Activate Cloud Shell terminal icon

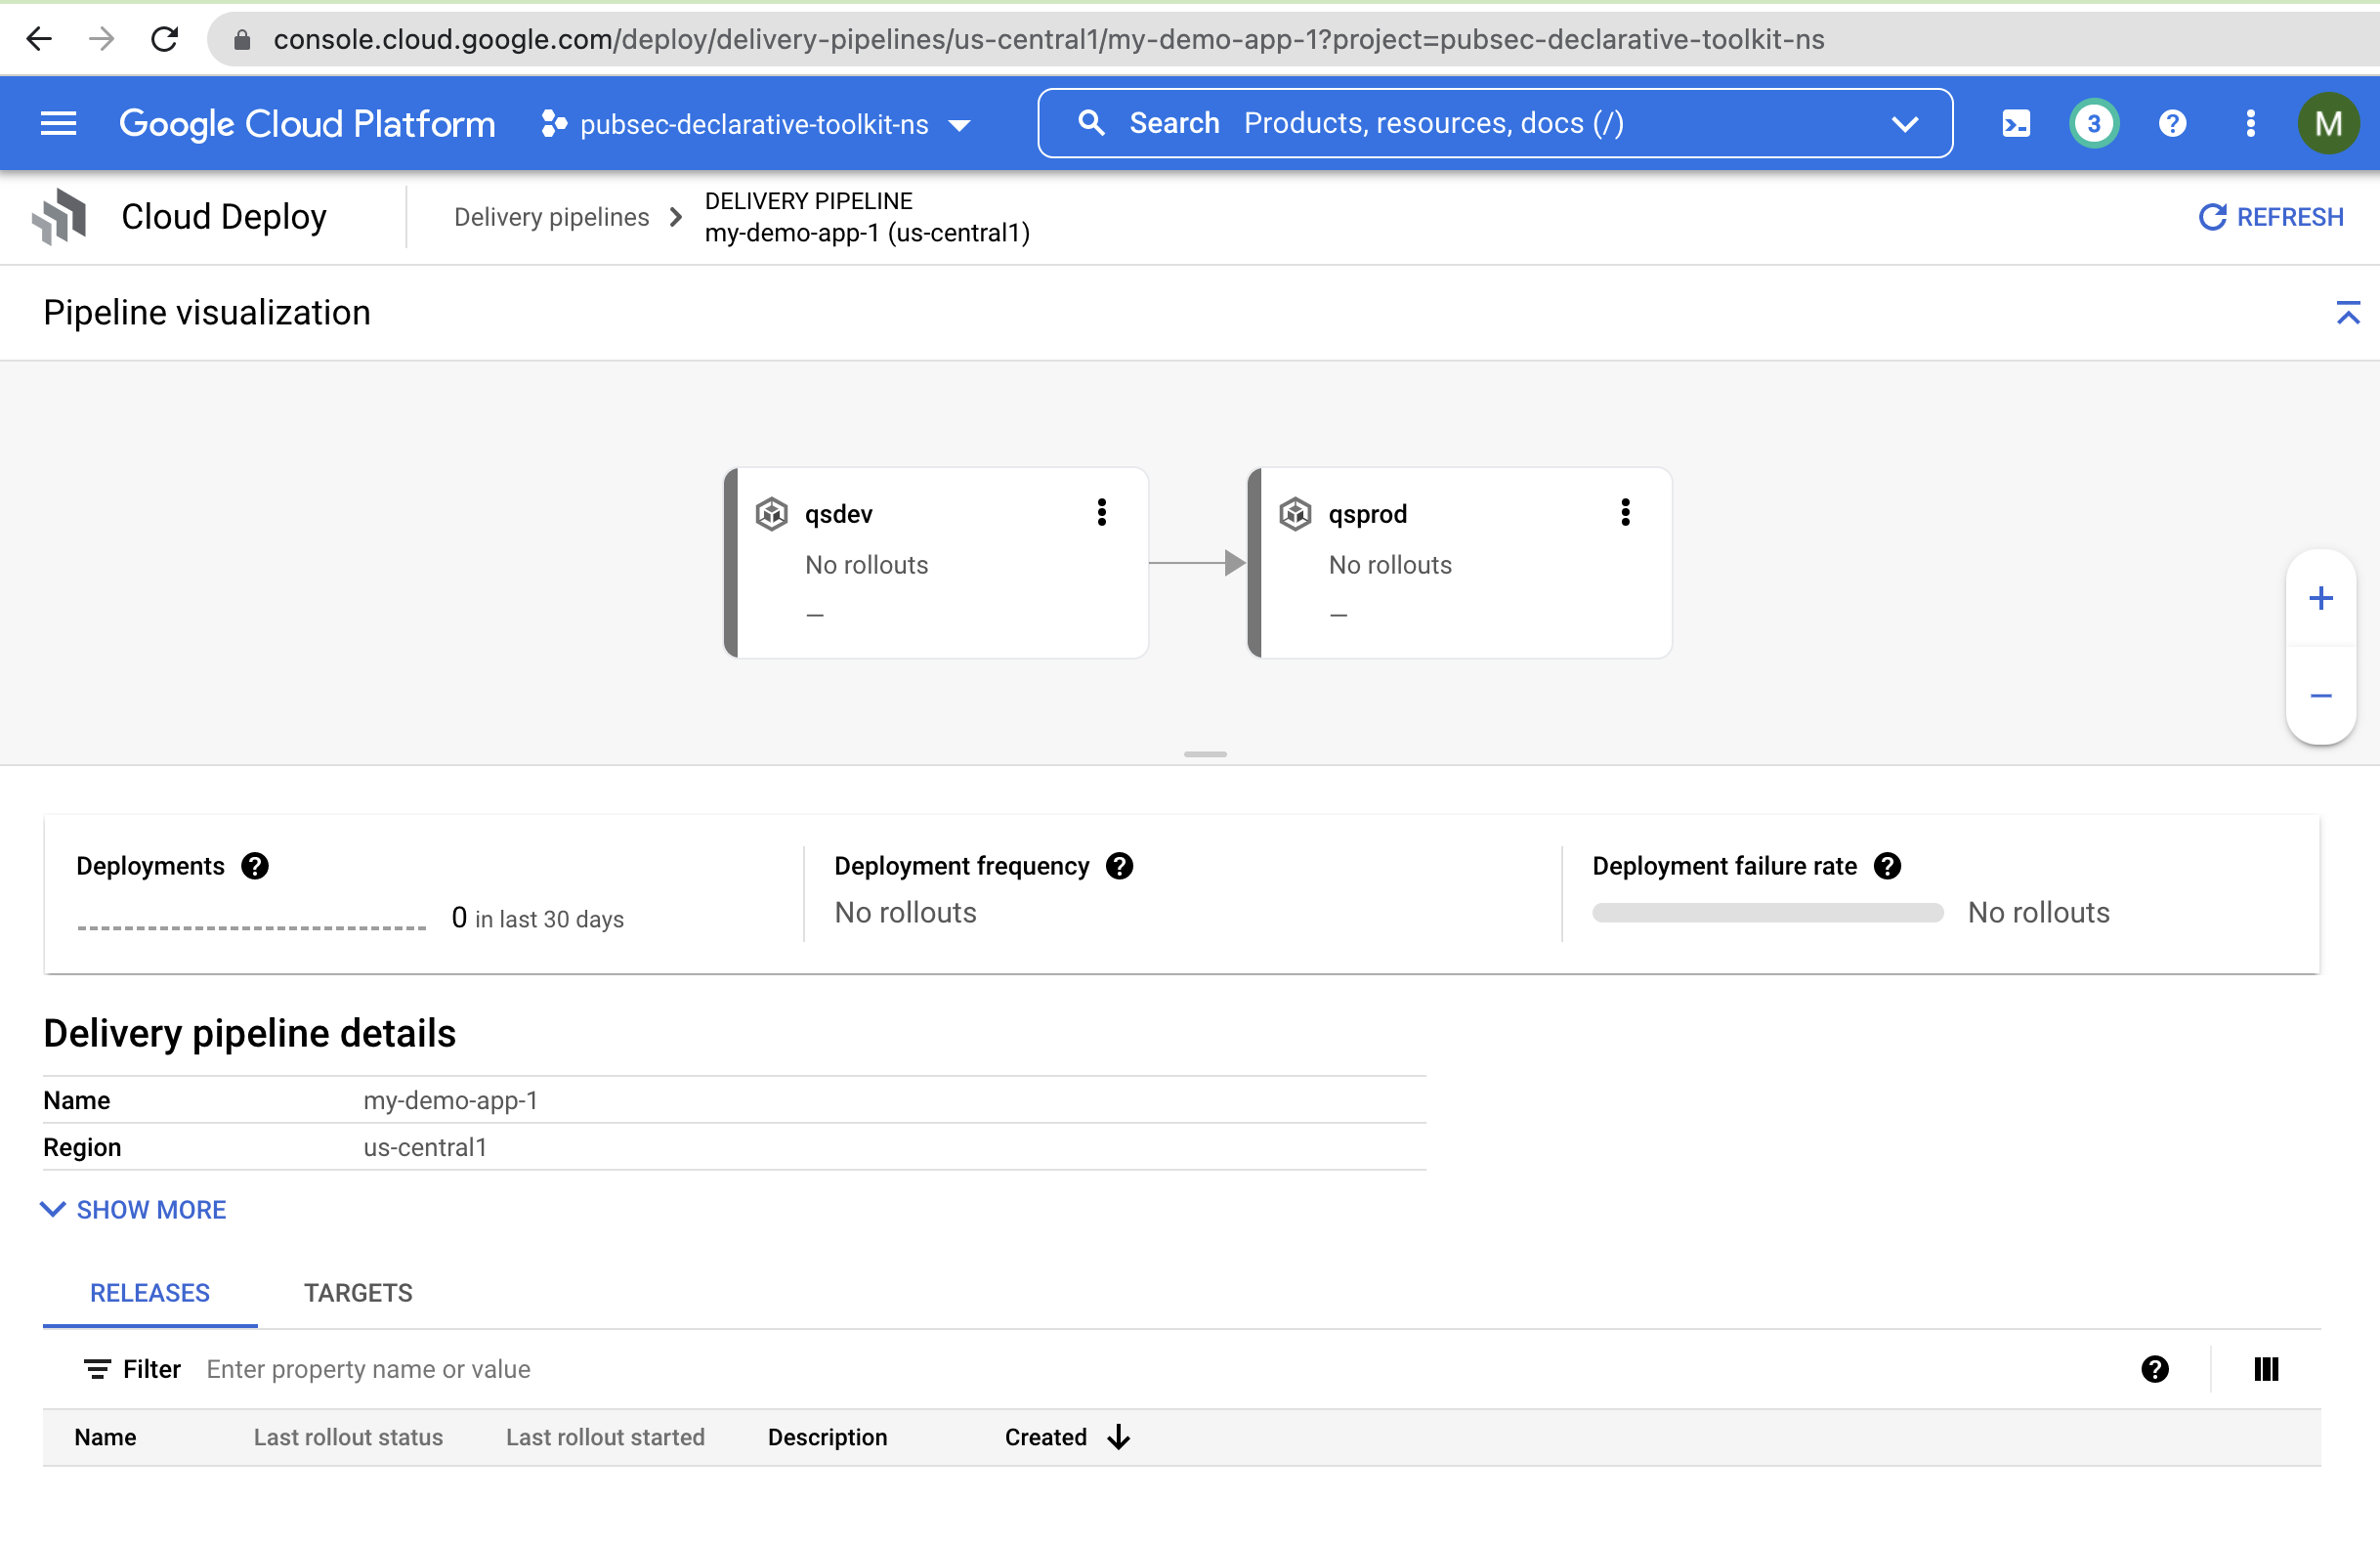click(2015, 124)
